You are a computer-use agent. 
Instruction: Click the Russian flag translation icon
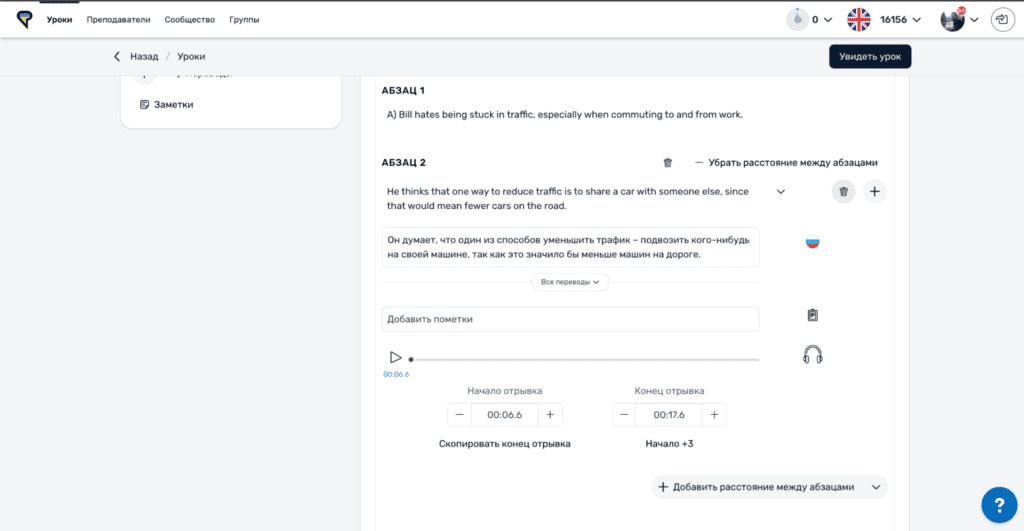pyautogui.click(x=812, y=242)
